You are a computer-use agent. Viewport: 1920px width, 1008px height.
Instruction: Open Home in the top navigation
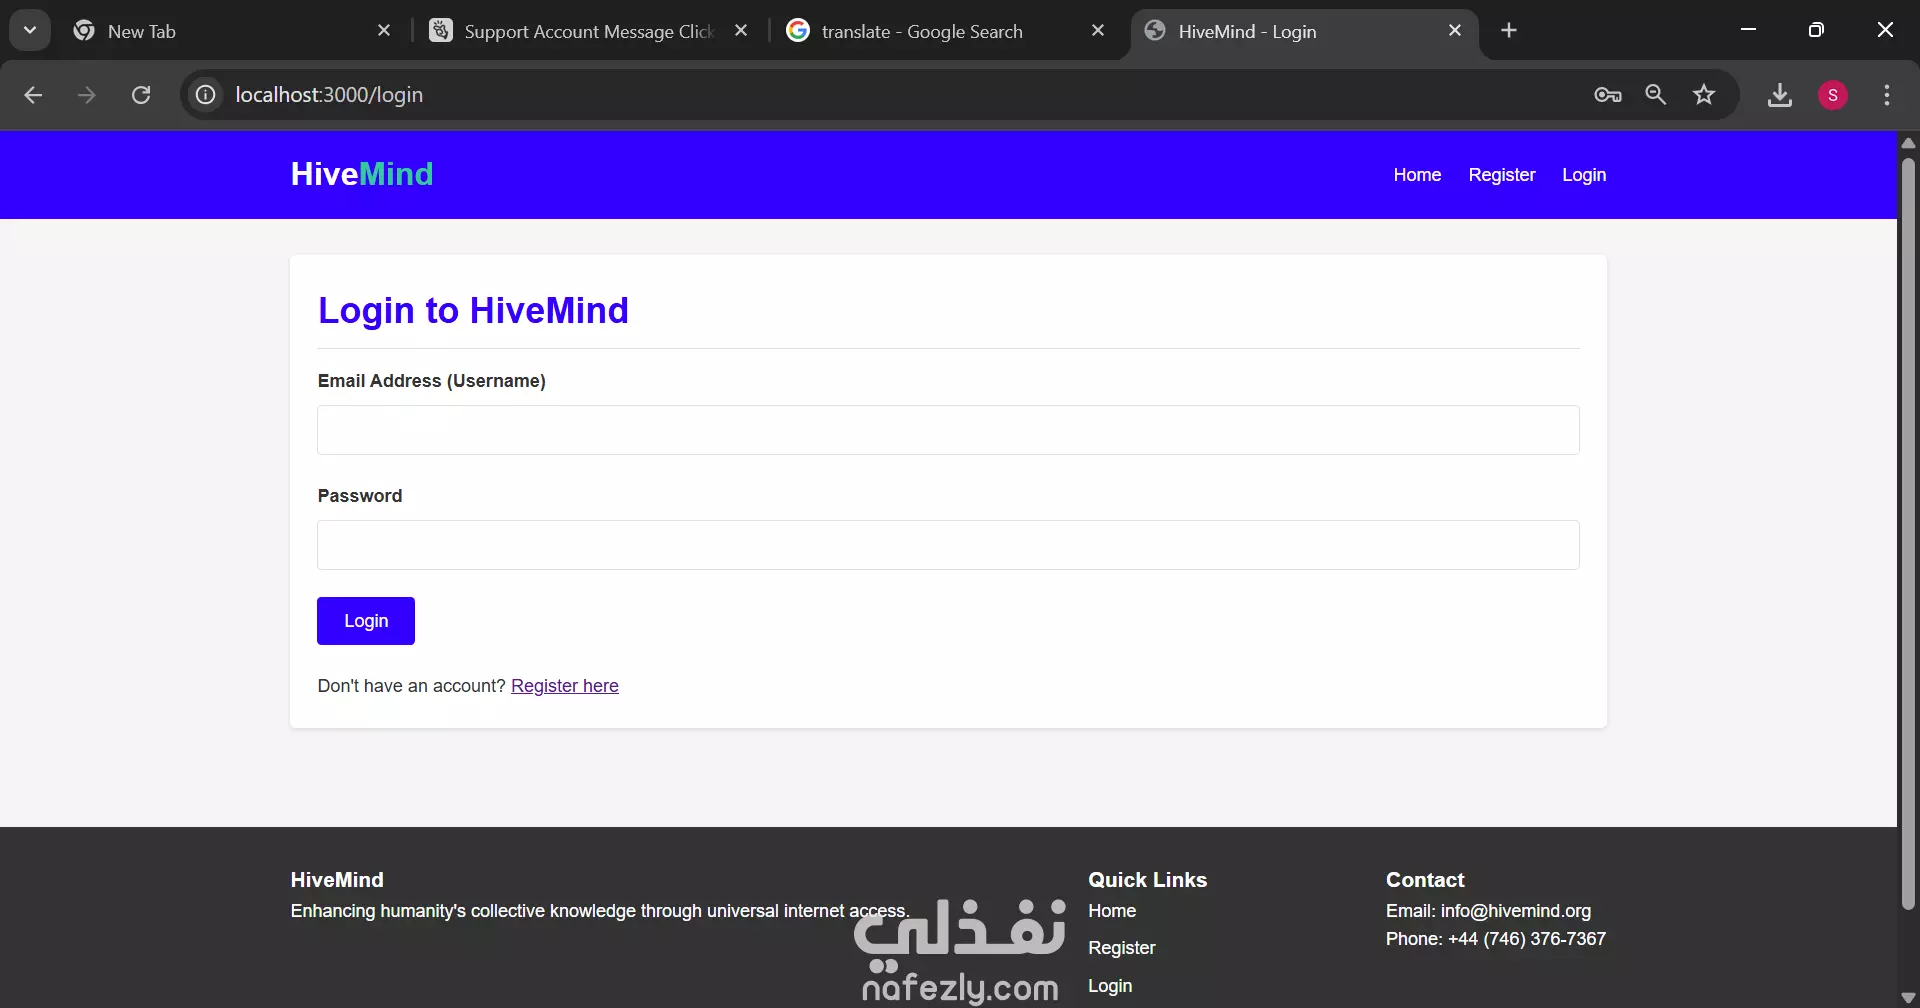click(1417, 175)
